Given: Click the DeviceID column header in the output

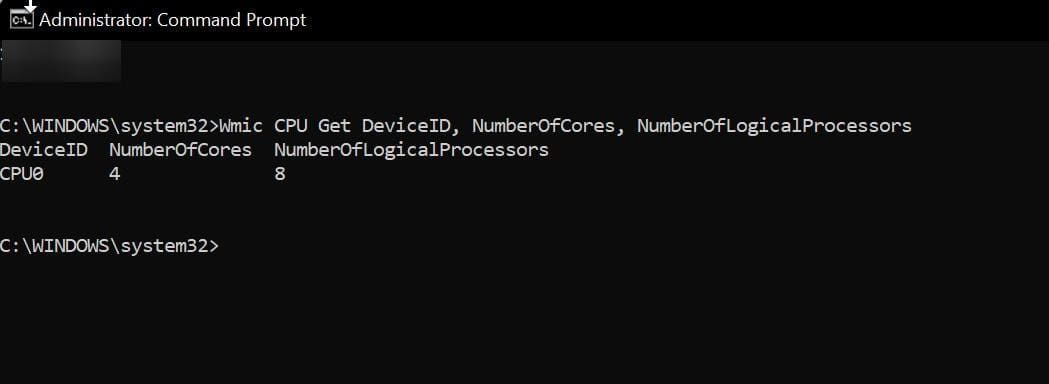Looking at the screenshot, I should coord(43,150).
